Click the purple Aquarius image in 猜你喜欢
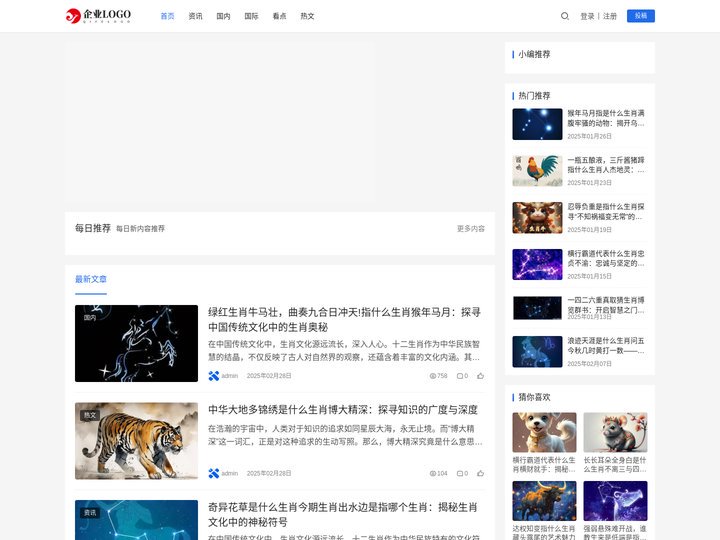Screen dimensions: 720x540 coord(615,501)
